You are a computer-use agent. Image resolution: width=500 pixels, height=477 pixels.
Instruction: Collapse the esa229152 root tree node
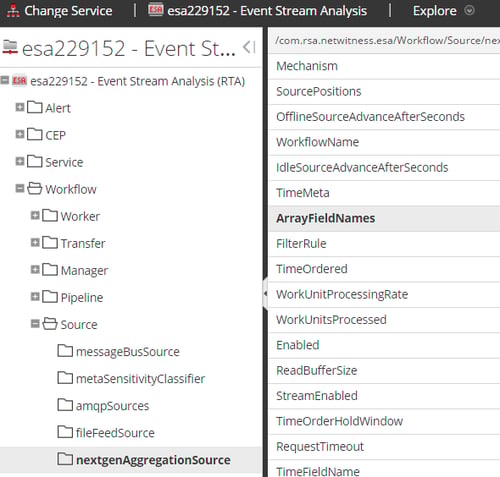[5, 80]
